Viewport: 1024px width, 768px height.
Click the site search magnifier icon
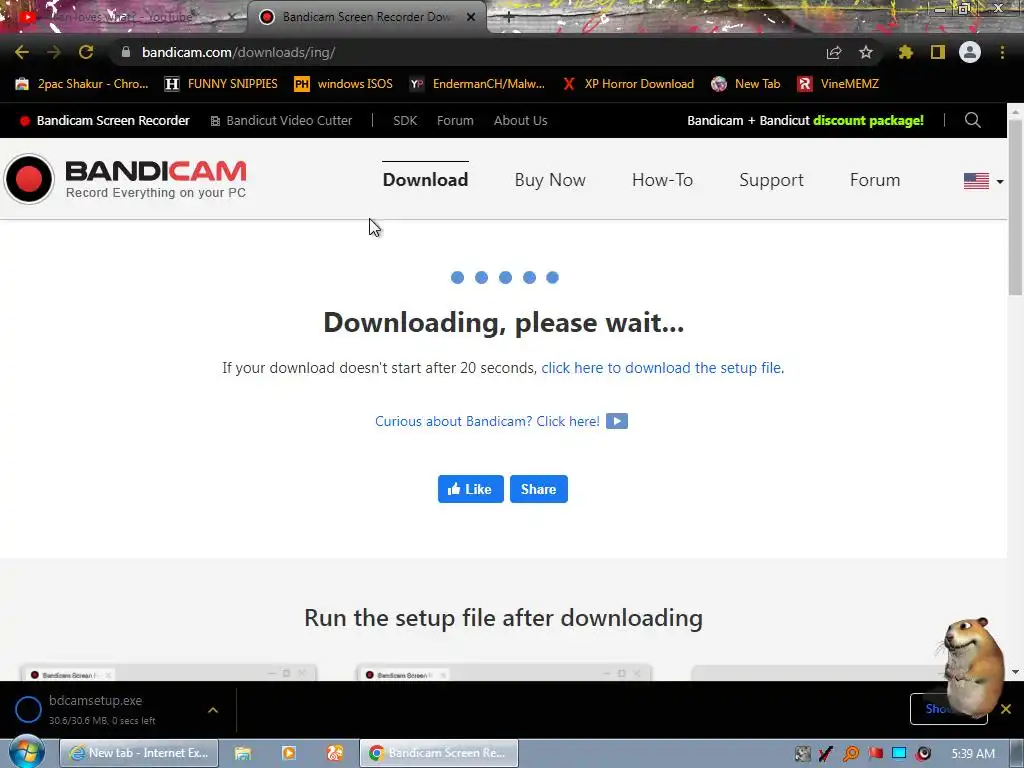click(x=972, y=120)
